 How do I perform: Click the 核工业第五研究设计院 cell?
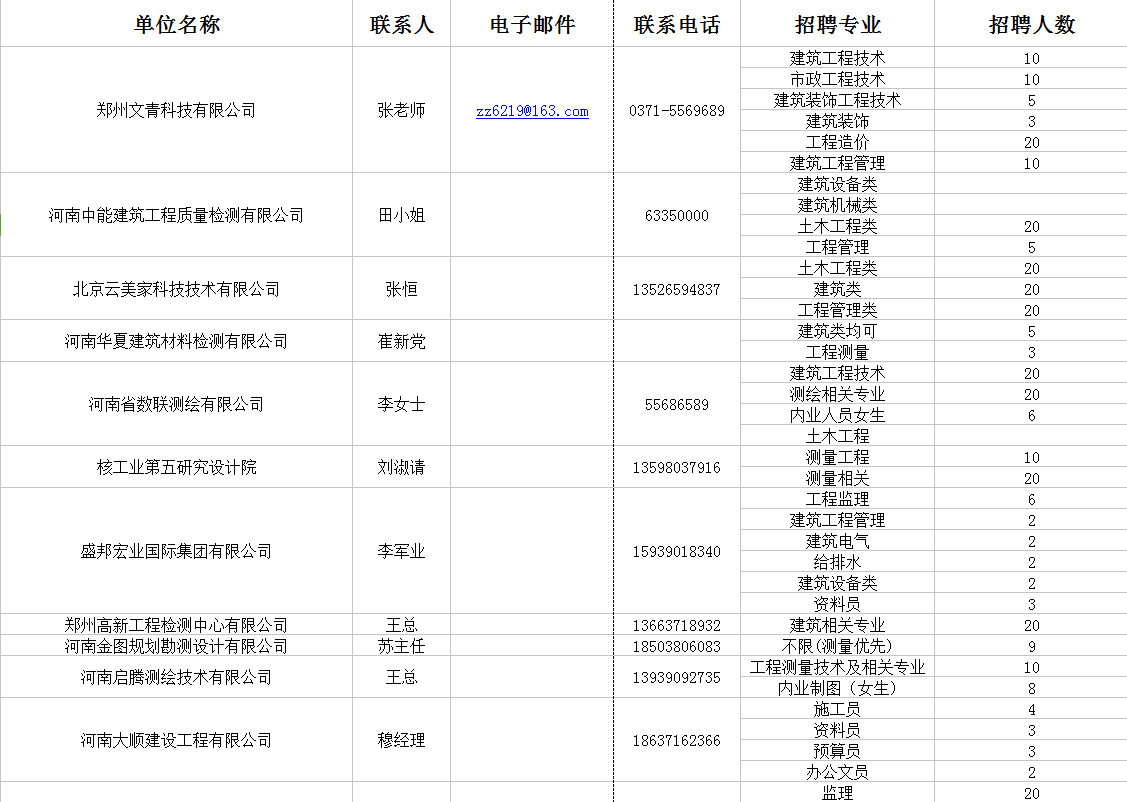pos(176,467)
